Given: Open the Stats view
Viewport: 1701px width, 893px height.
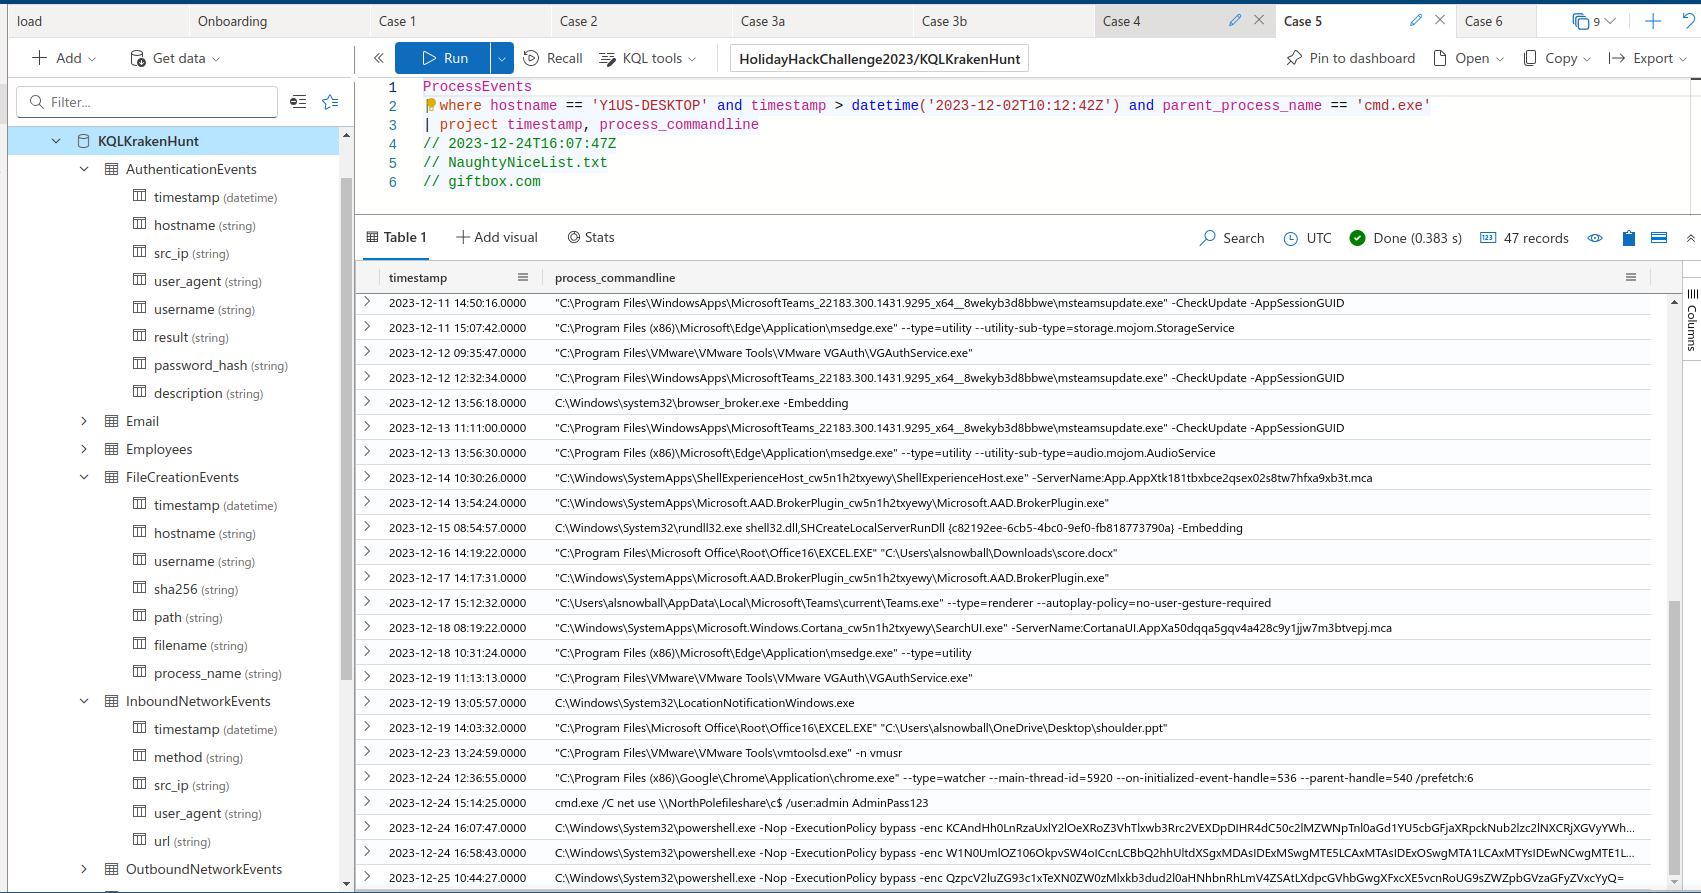Looking at the screenshot, I should [591, 237].
